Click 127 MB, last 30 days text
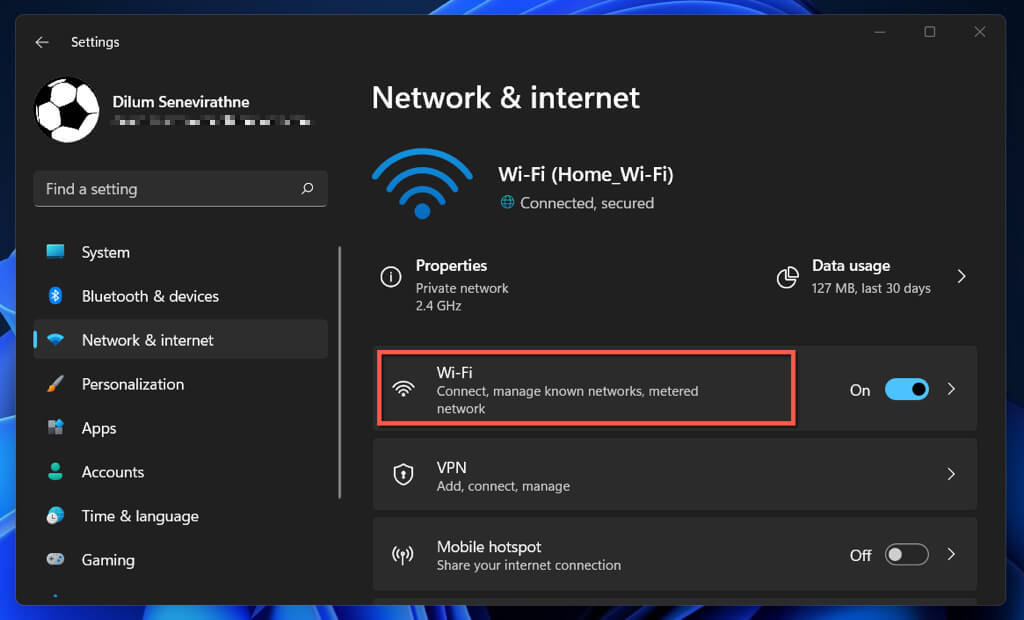1024x620 pixels. [x=871, y=288]
